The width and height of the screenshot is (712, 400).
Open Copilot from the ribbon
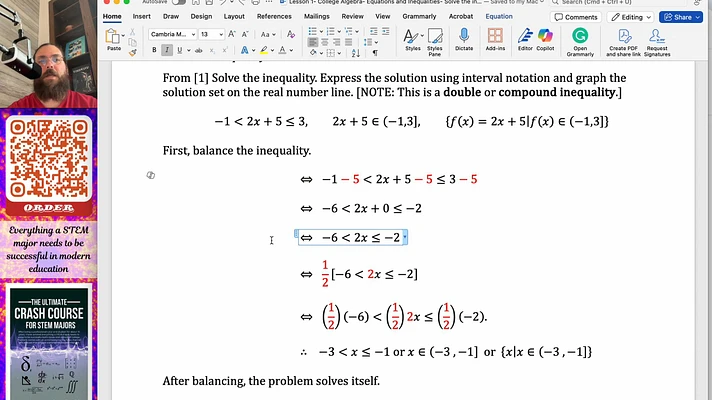[x=545, y=40]
